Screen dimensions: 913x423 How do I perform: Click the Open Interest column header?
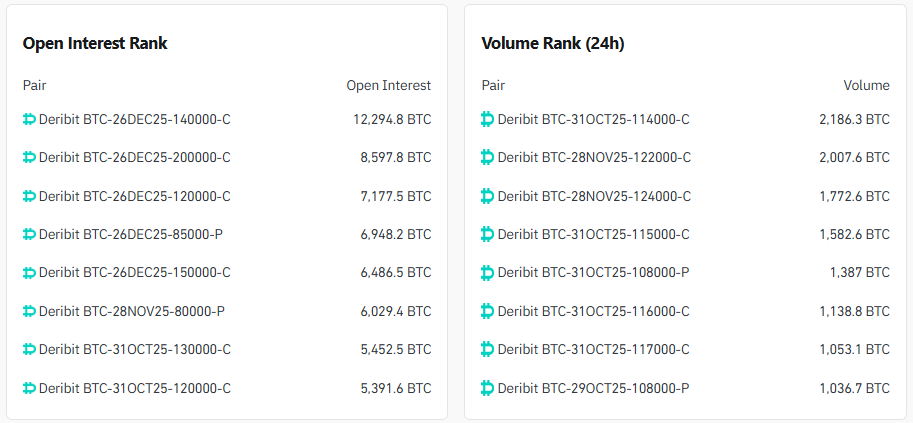click(x=388, y=85)
